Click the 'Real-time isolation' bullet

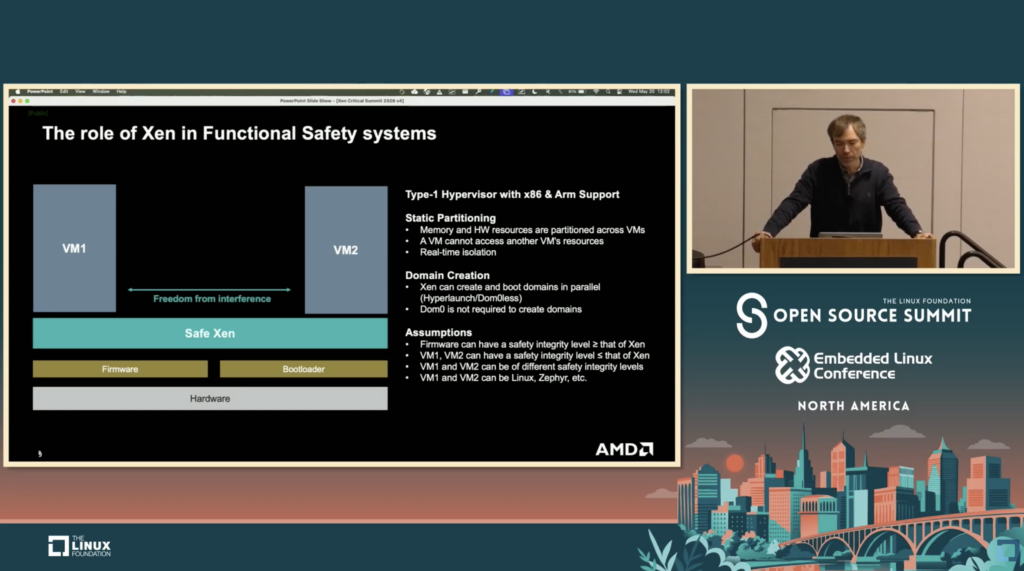458,252
